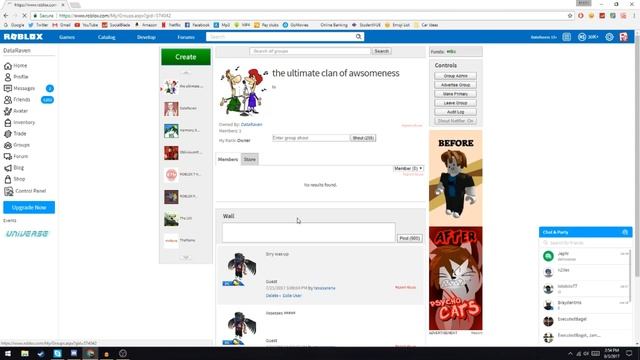Open the Forums menu item
This screenshot has width=640, height=360.
click(186, 37)
